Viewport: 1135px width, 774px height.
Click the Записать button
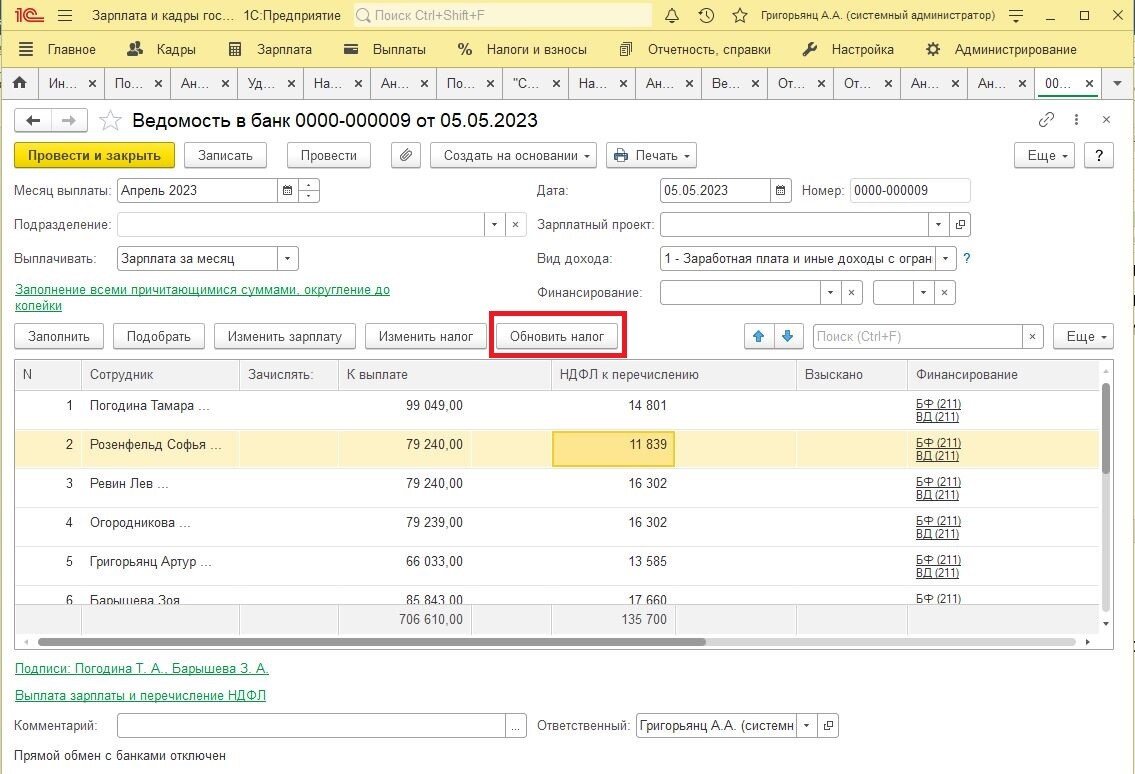click(x=225, y=155)
